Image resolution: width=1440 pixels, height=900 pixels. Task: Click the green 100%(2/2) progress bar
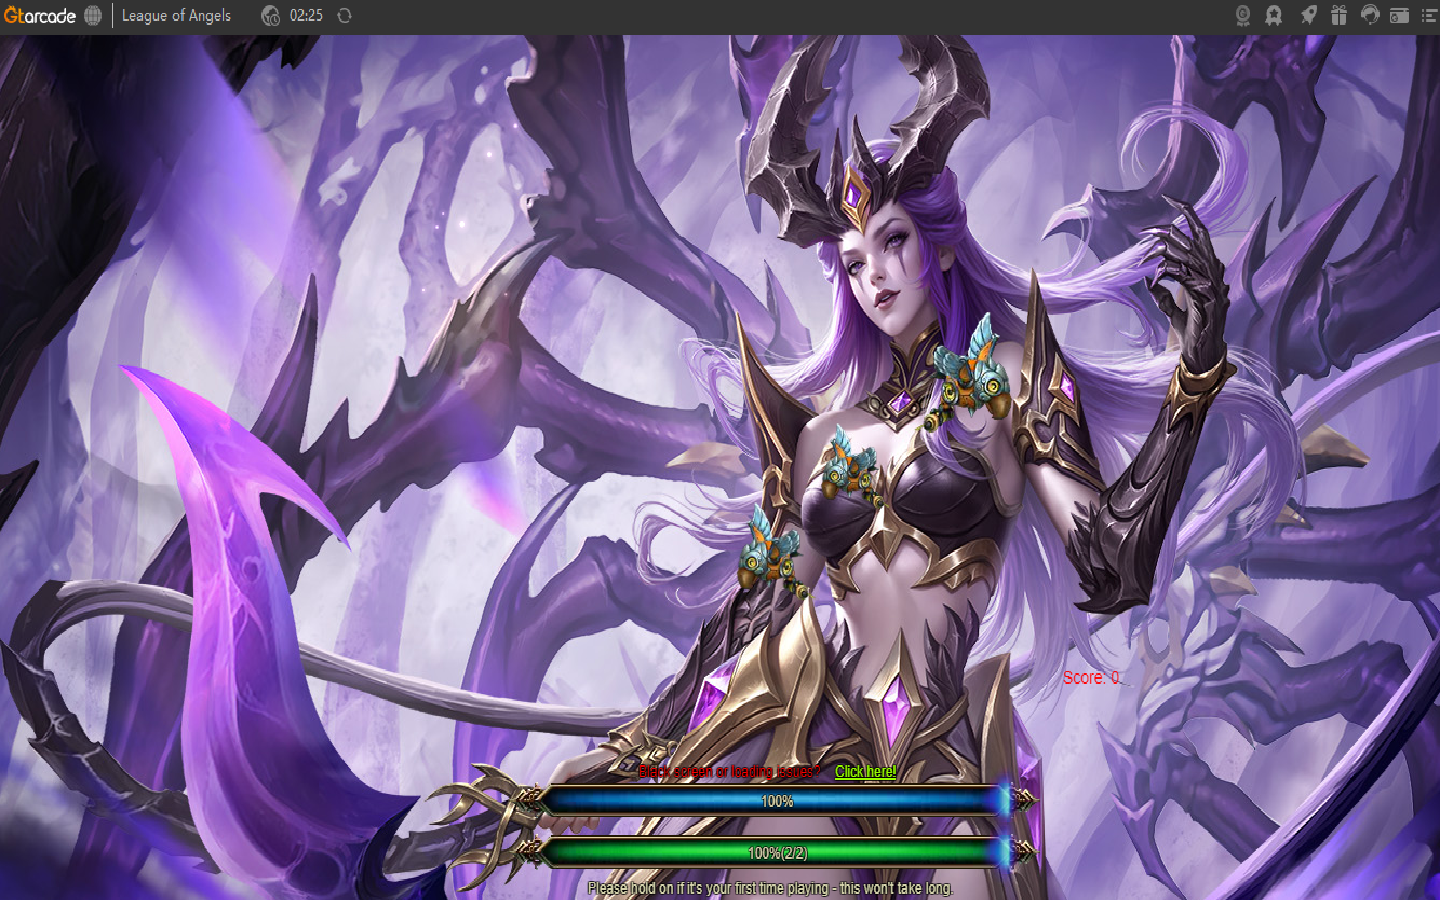[776, 853]
